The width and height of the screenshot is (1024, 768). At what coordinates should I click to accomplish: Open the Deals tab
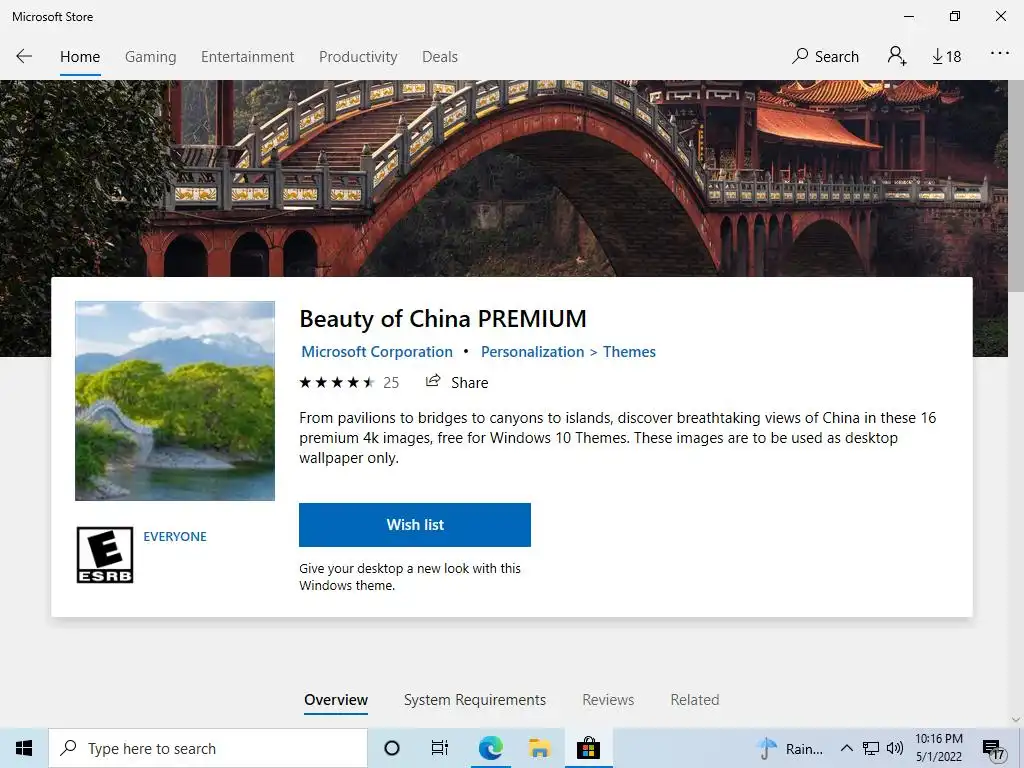[x=440, y=57]
